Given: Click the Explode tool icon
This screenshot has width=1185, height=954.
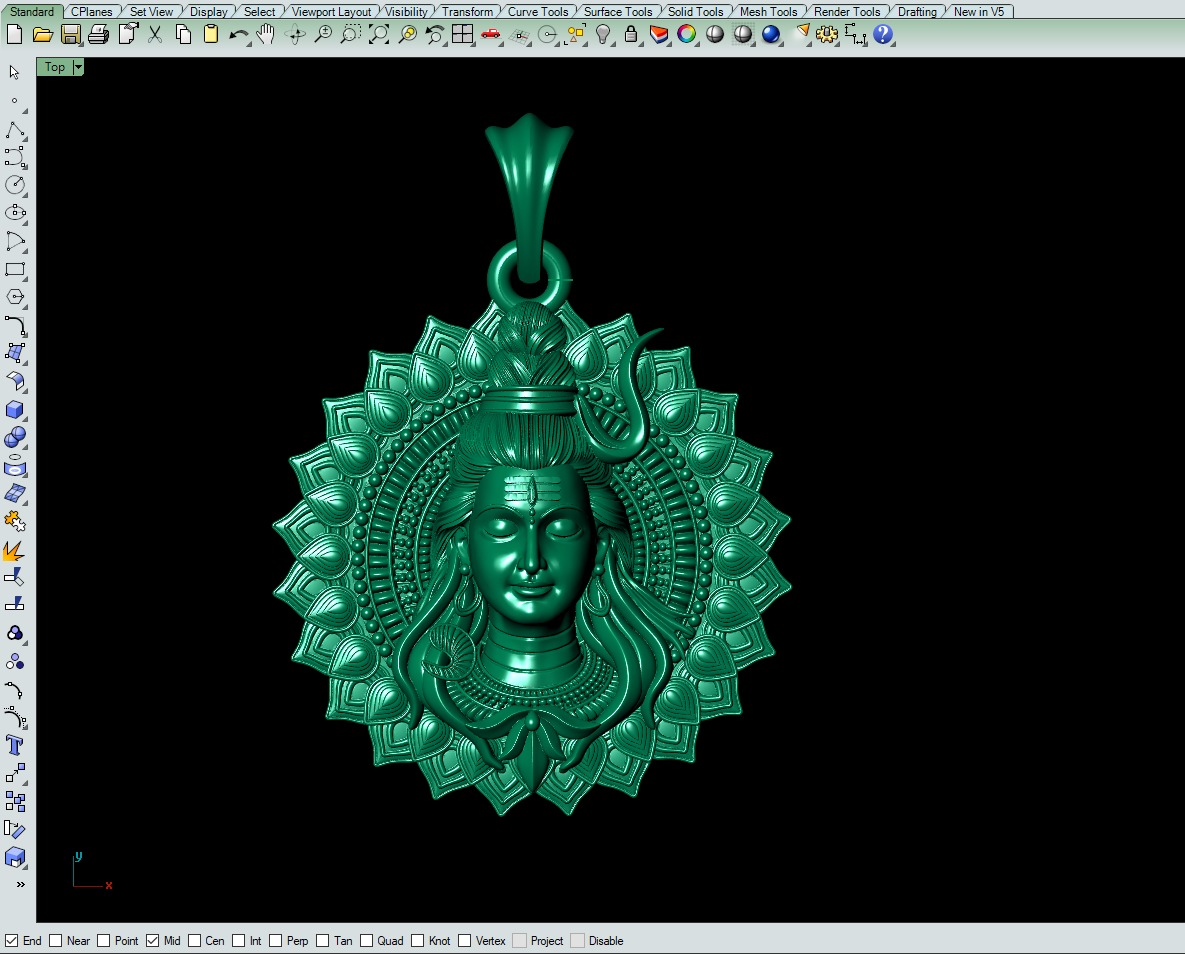Looking at the screenshot, I should 15,551.
